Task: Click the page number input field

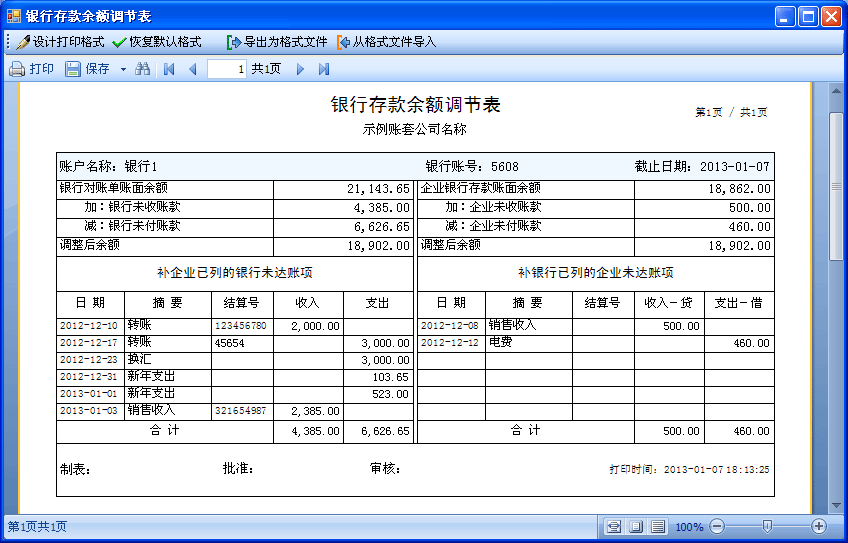Action: (x=227, y=69)
